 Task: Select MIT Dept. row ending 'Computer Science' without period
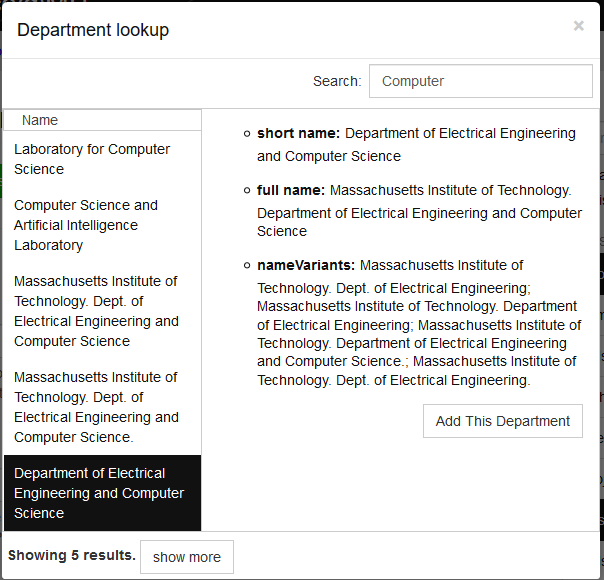[102, 311]
